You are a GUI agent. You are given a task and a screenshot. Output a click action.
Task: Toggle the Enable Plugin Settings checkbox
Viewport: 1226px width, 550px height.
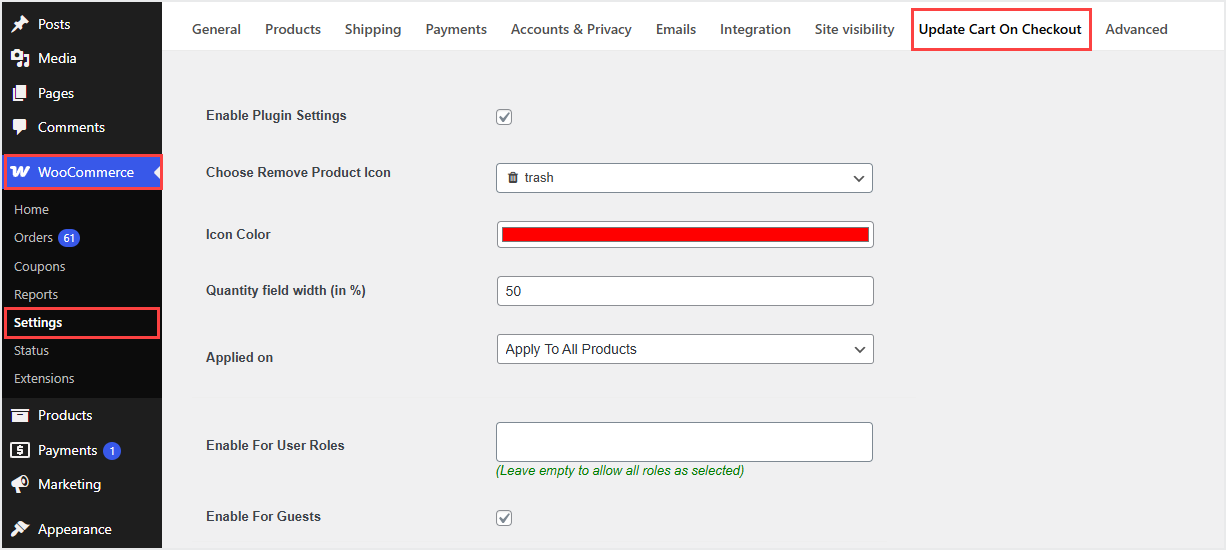[504, 117]
